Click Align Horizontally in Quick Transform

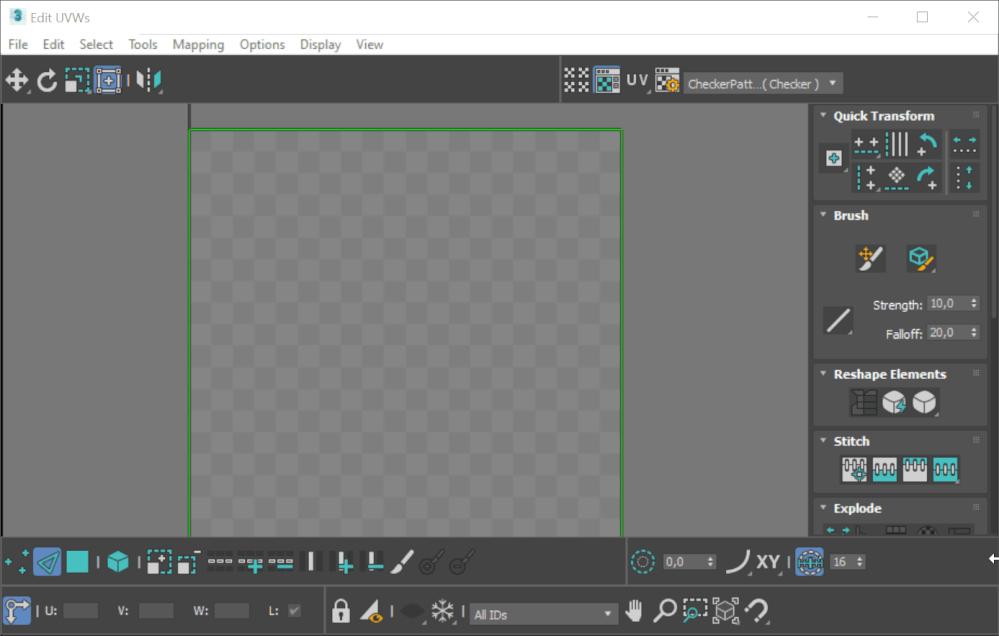click(866, 145)
